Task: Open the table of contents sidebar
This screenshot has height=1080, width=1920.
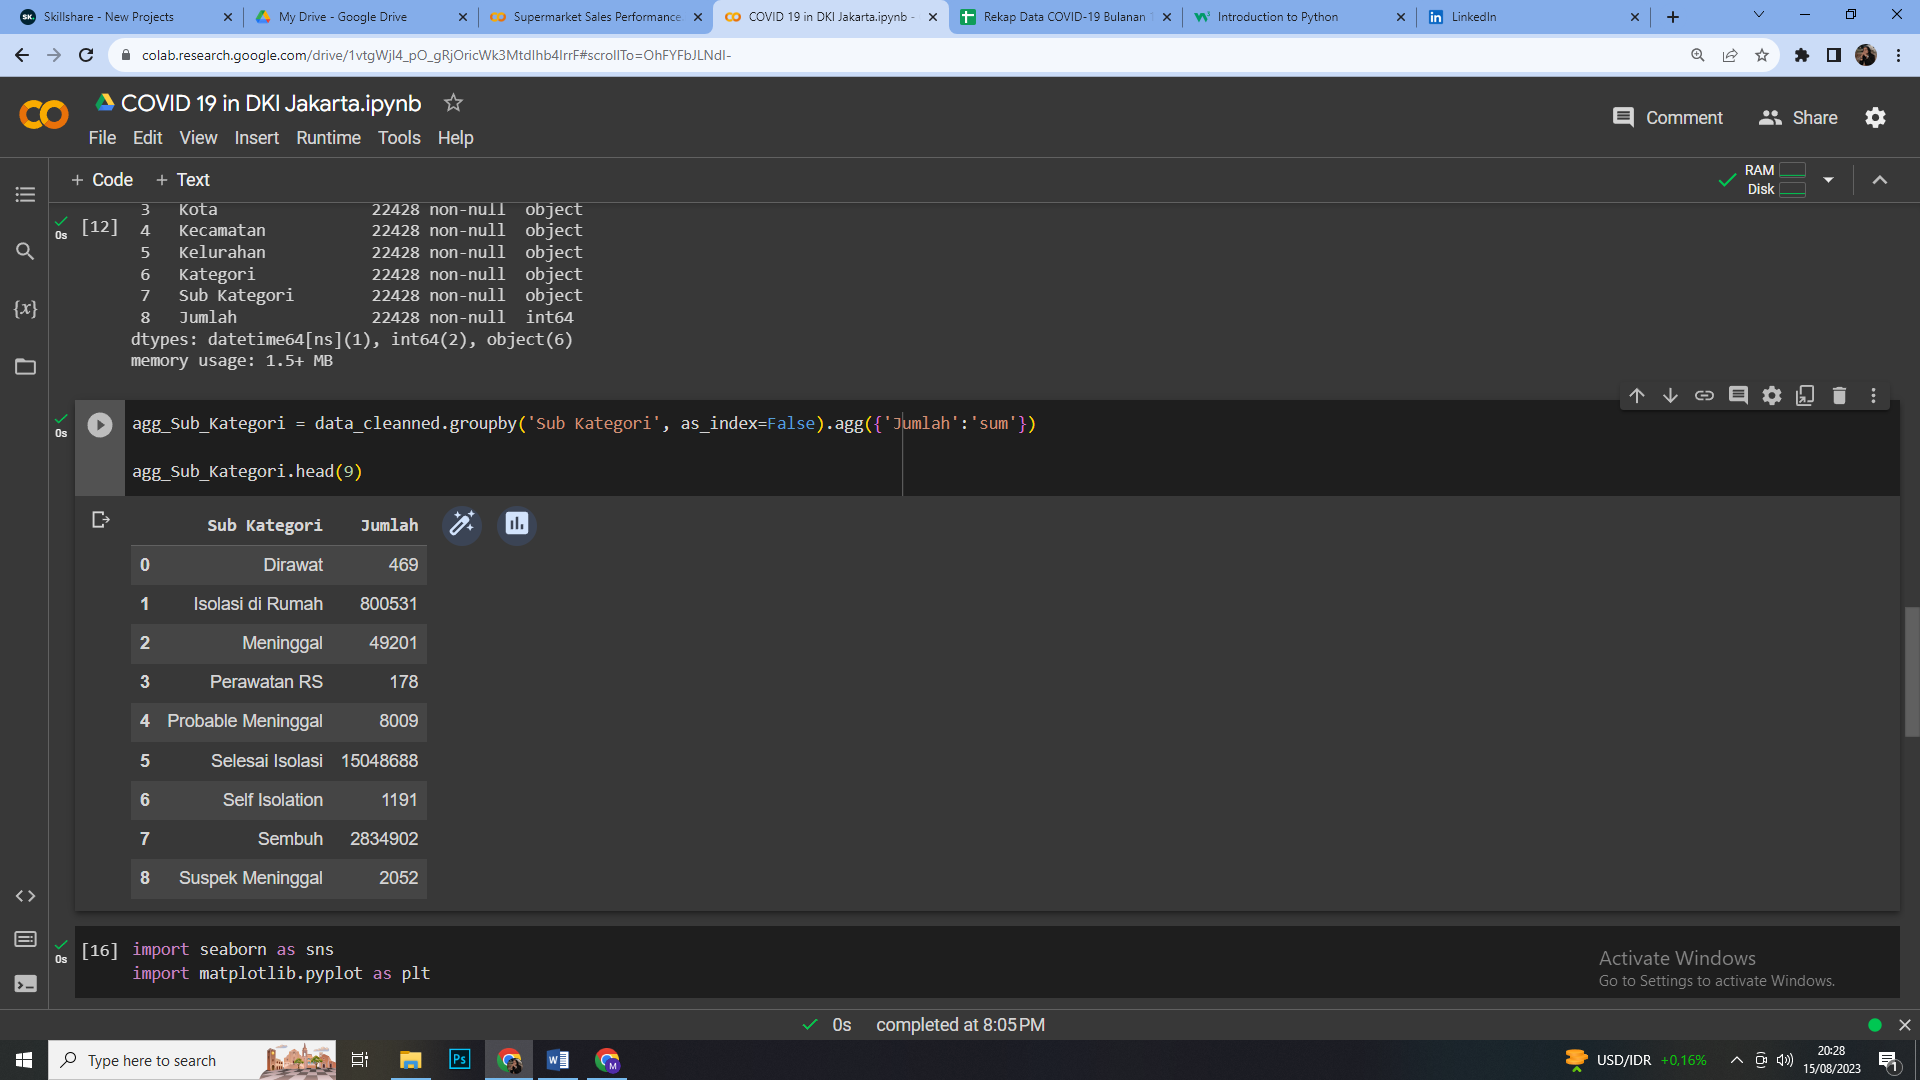Action: coord(25,194)
